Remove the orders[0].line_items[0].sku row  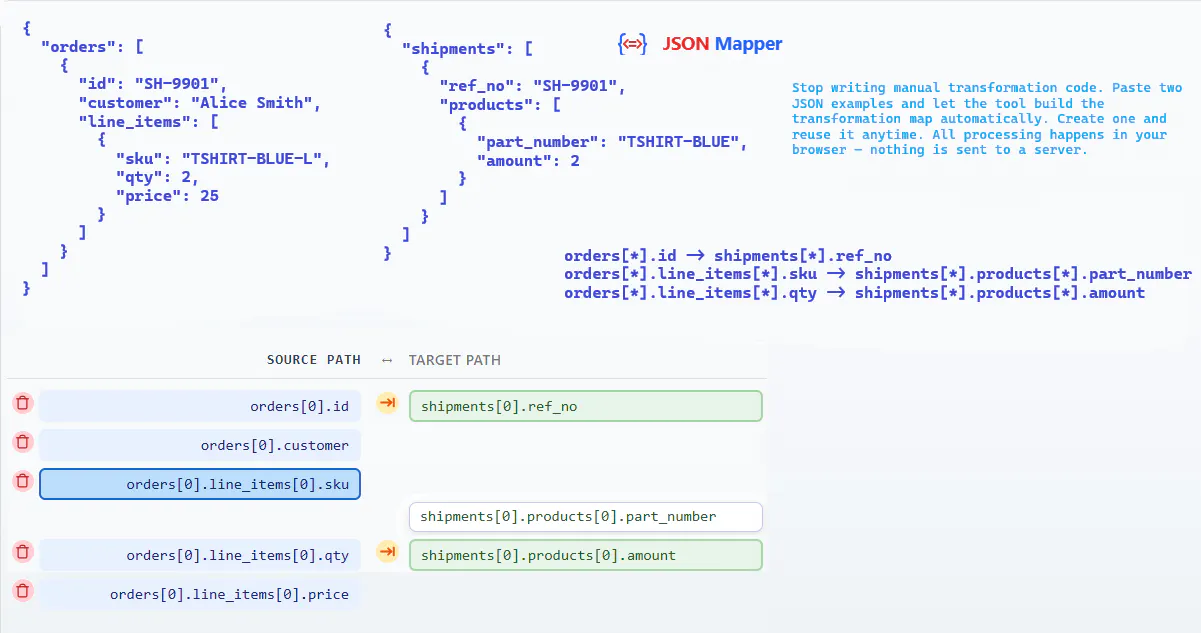point(23,481)
